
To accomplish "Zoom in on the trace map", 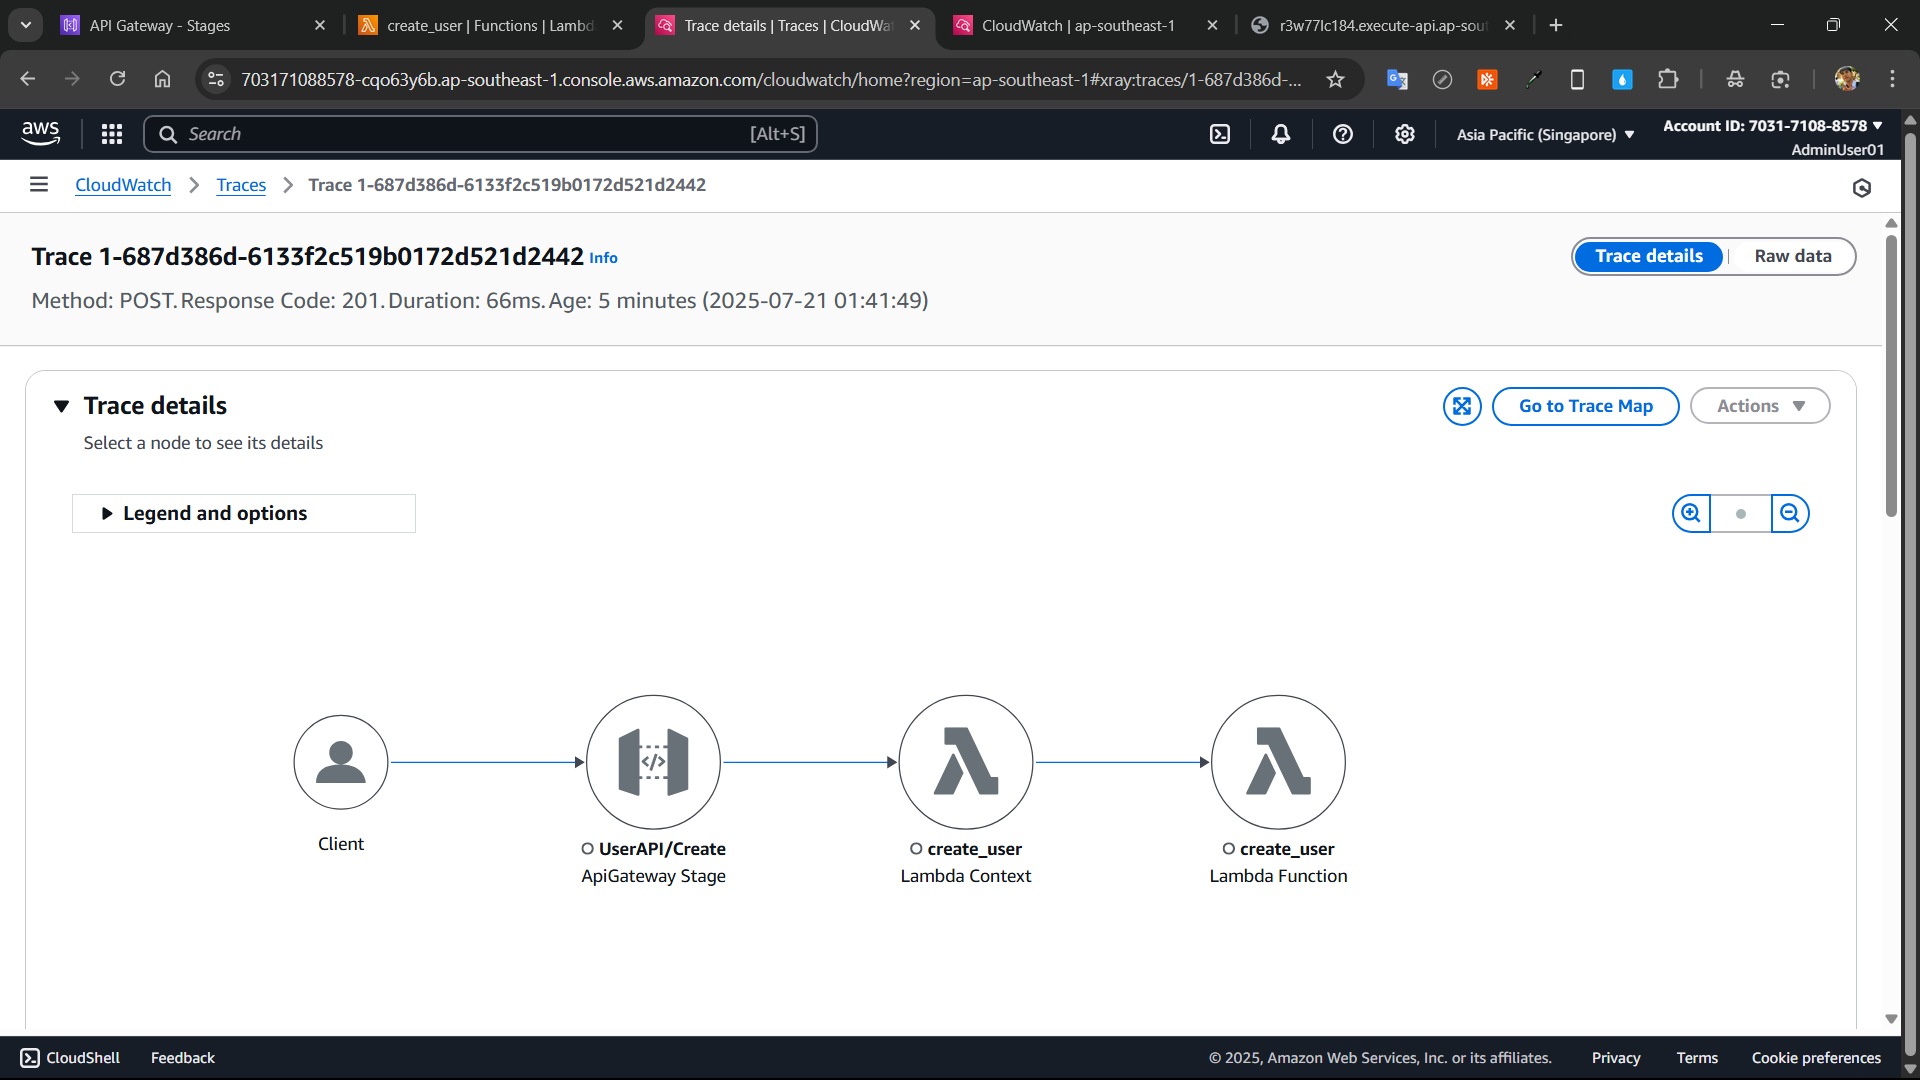I will (1691, 513).
